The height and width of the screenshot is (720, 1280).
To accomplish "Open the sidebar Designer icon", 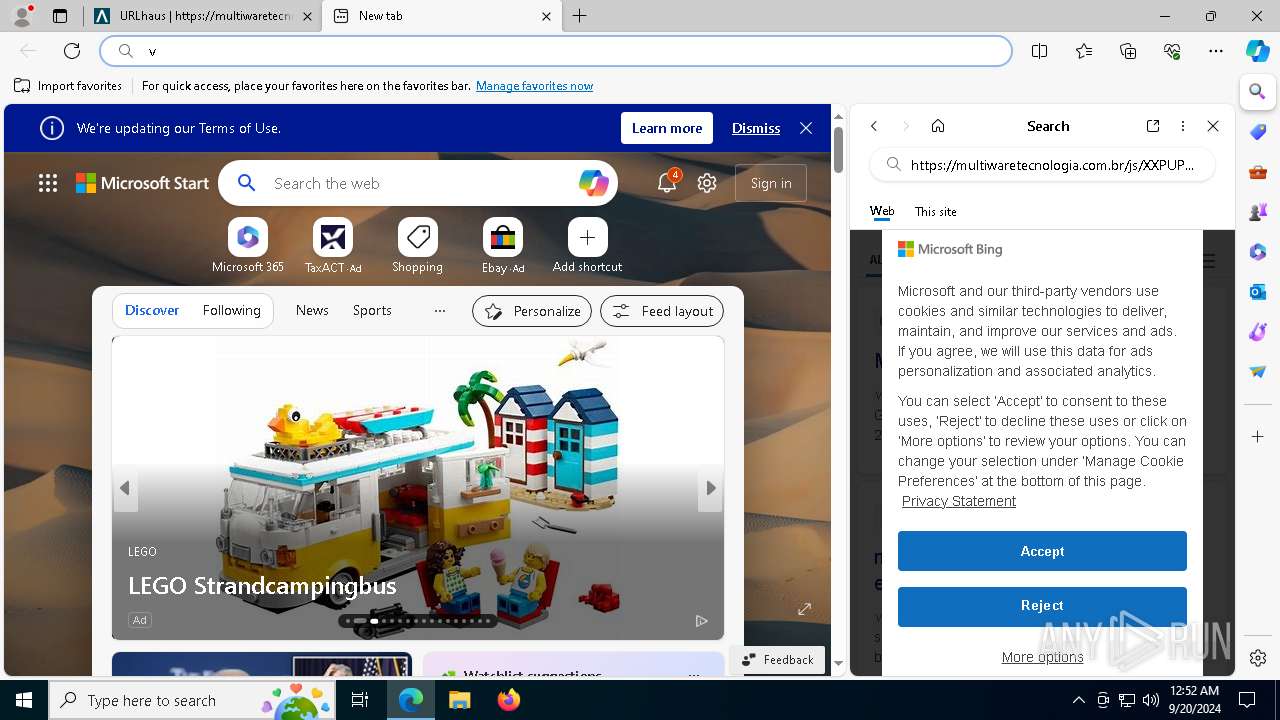I will pos(1258,332).
